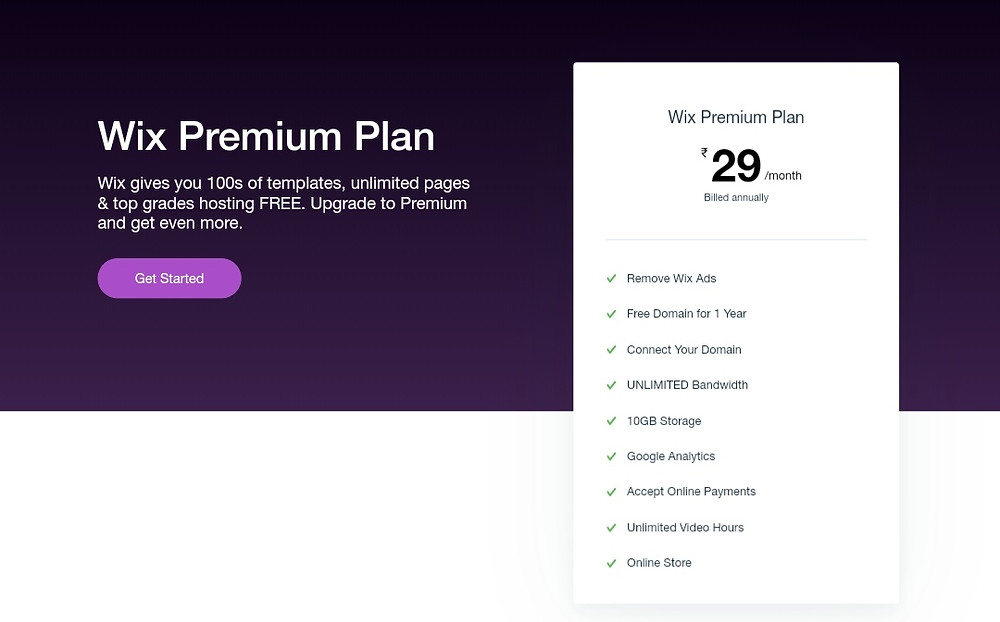
Task: Click the checkmark beside 10GB Storage
Action: [611, 421]
